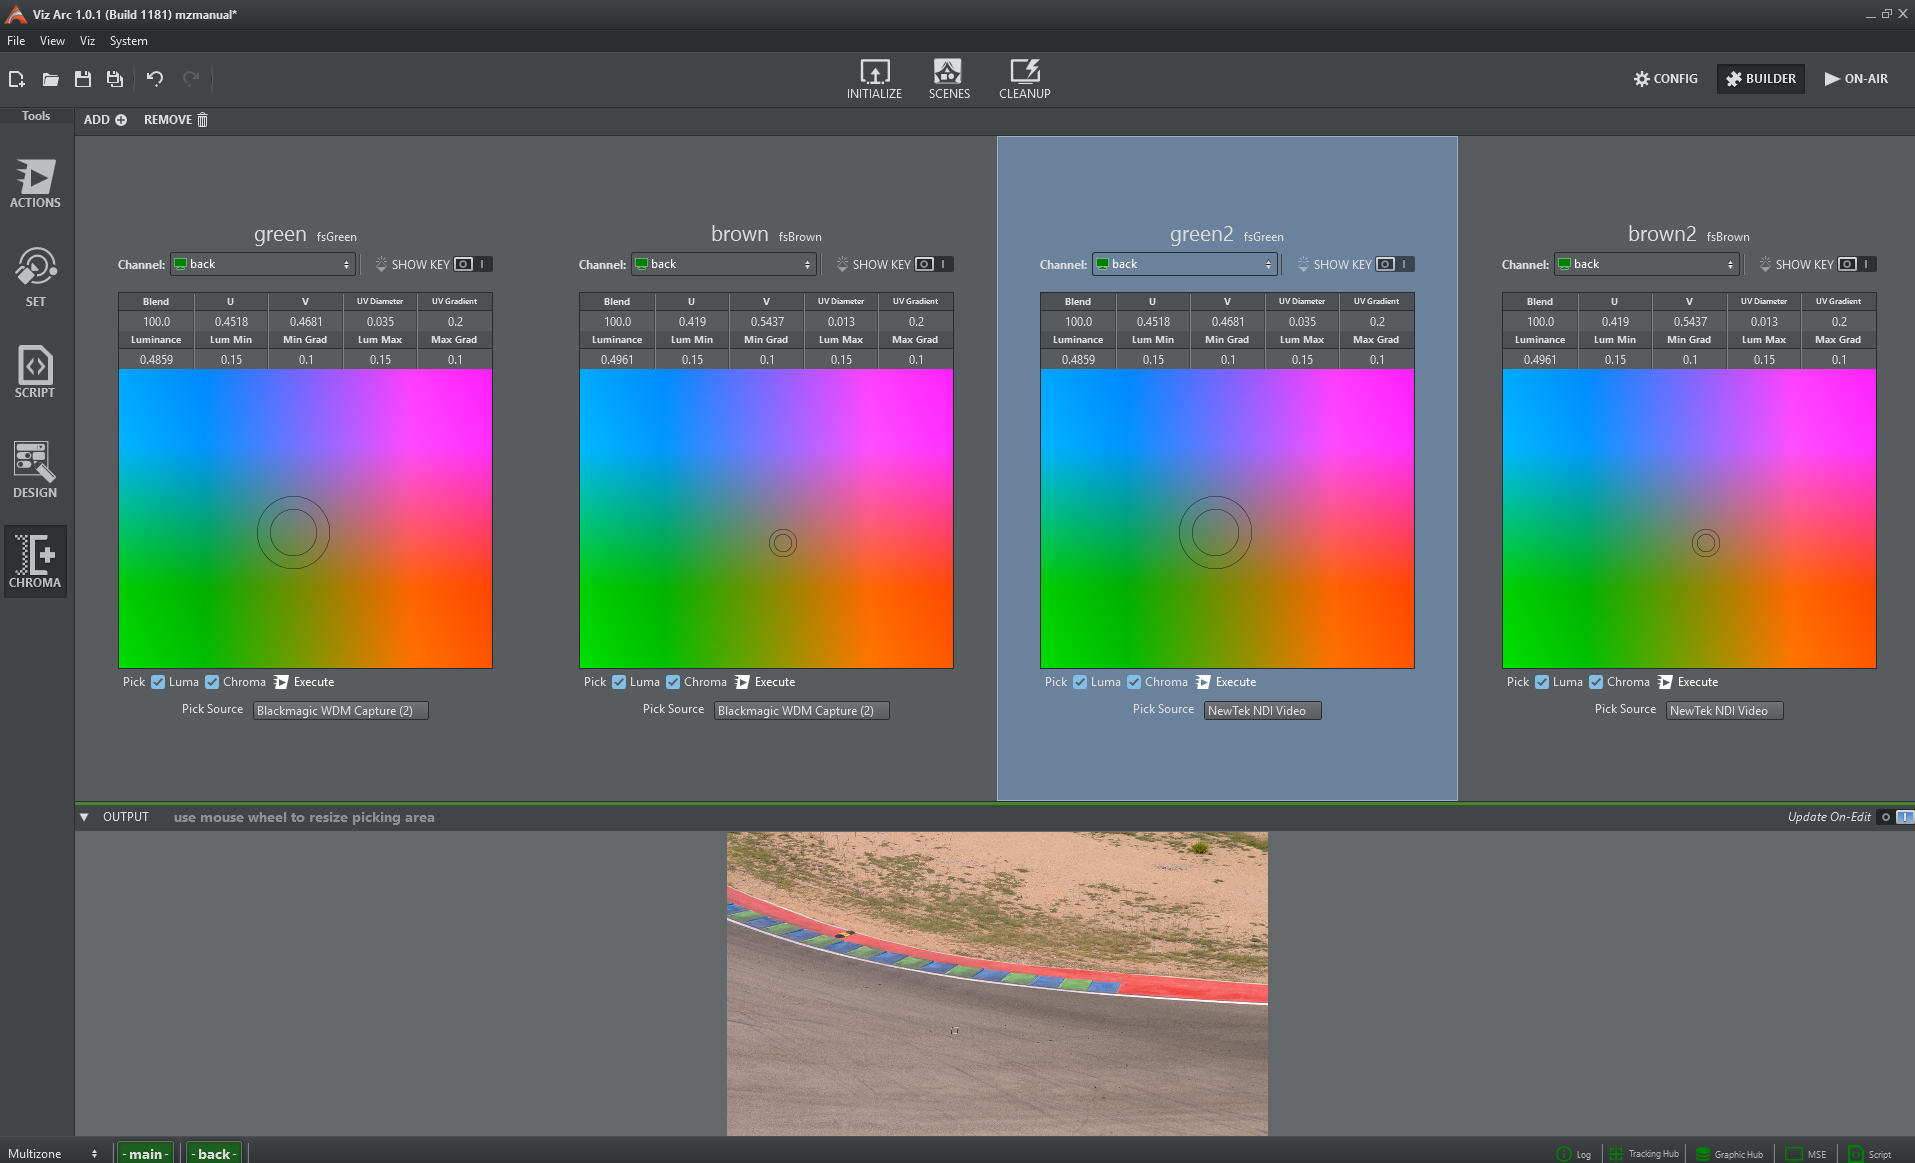
Task: Switch to On-Air mode
Action: 1856,79
